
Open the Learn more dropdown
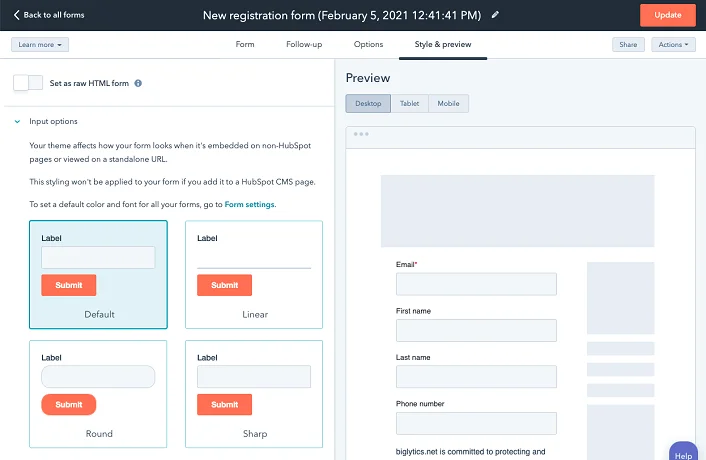40,45
